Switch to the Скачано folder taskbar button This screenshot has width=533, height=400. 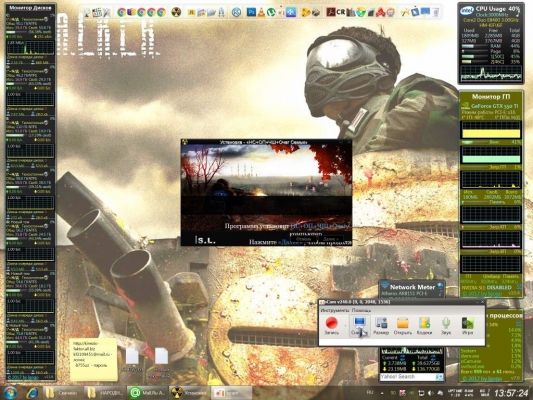(62, 393)
